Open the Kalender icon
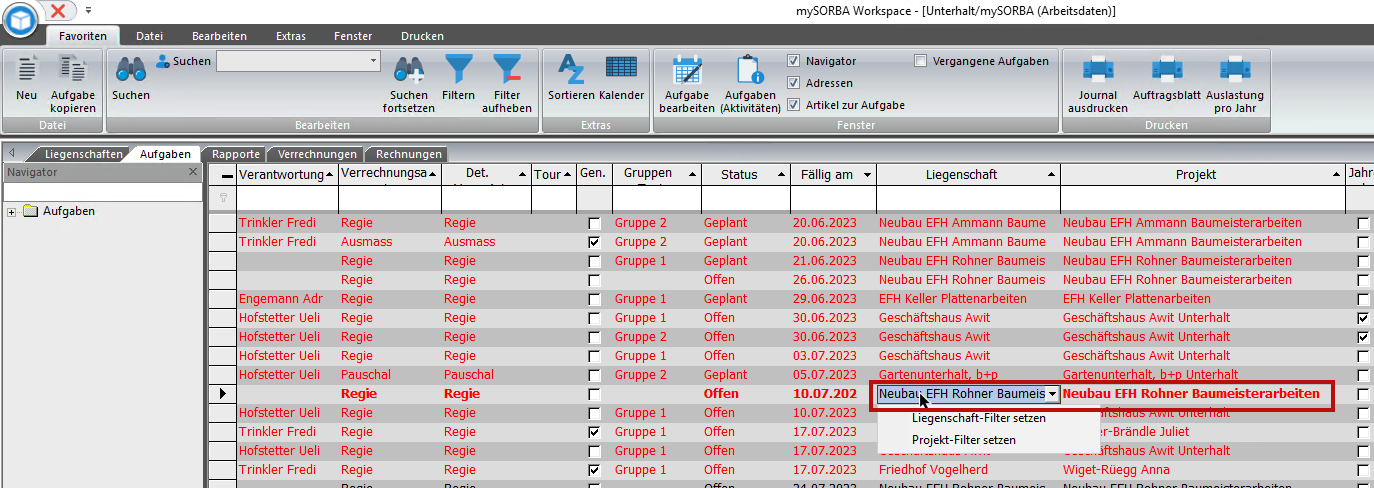The width and height of the screenshot is (1374, 488). [622, 68]
